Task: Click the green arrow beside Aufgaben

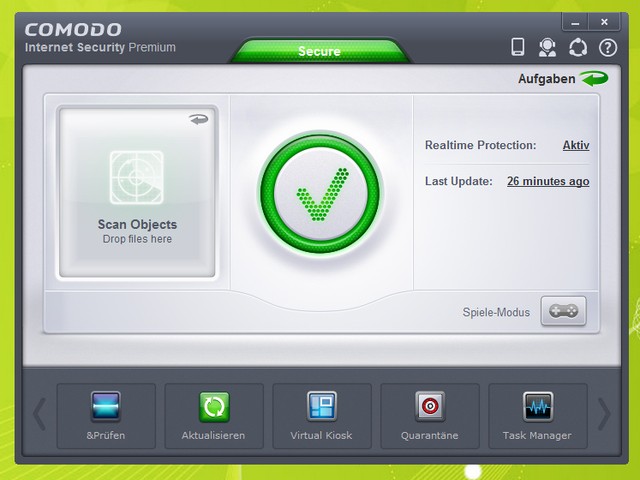Action: pos(594,78)
